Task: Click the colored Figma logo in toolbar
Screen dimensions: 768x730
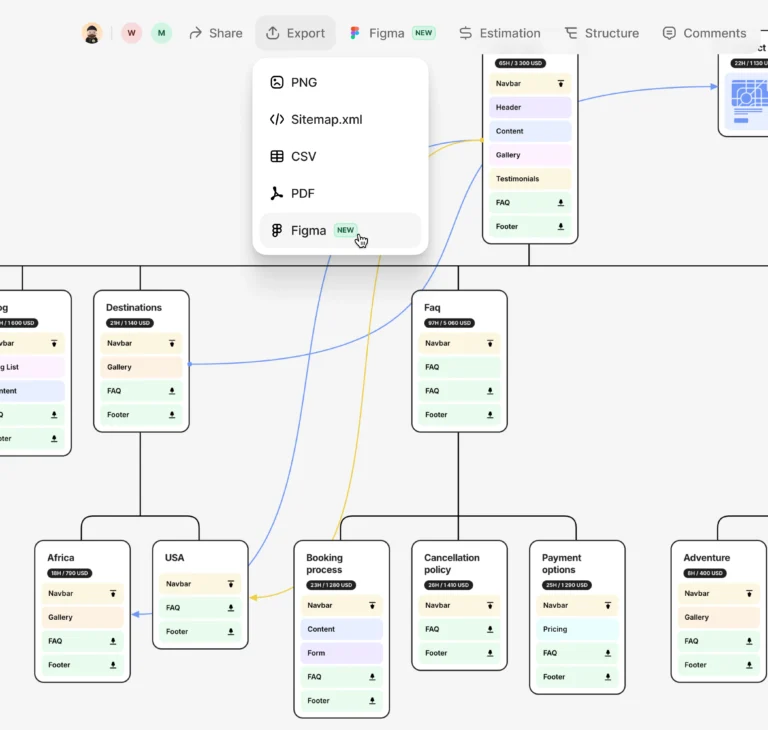Action: pos(355,33)
